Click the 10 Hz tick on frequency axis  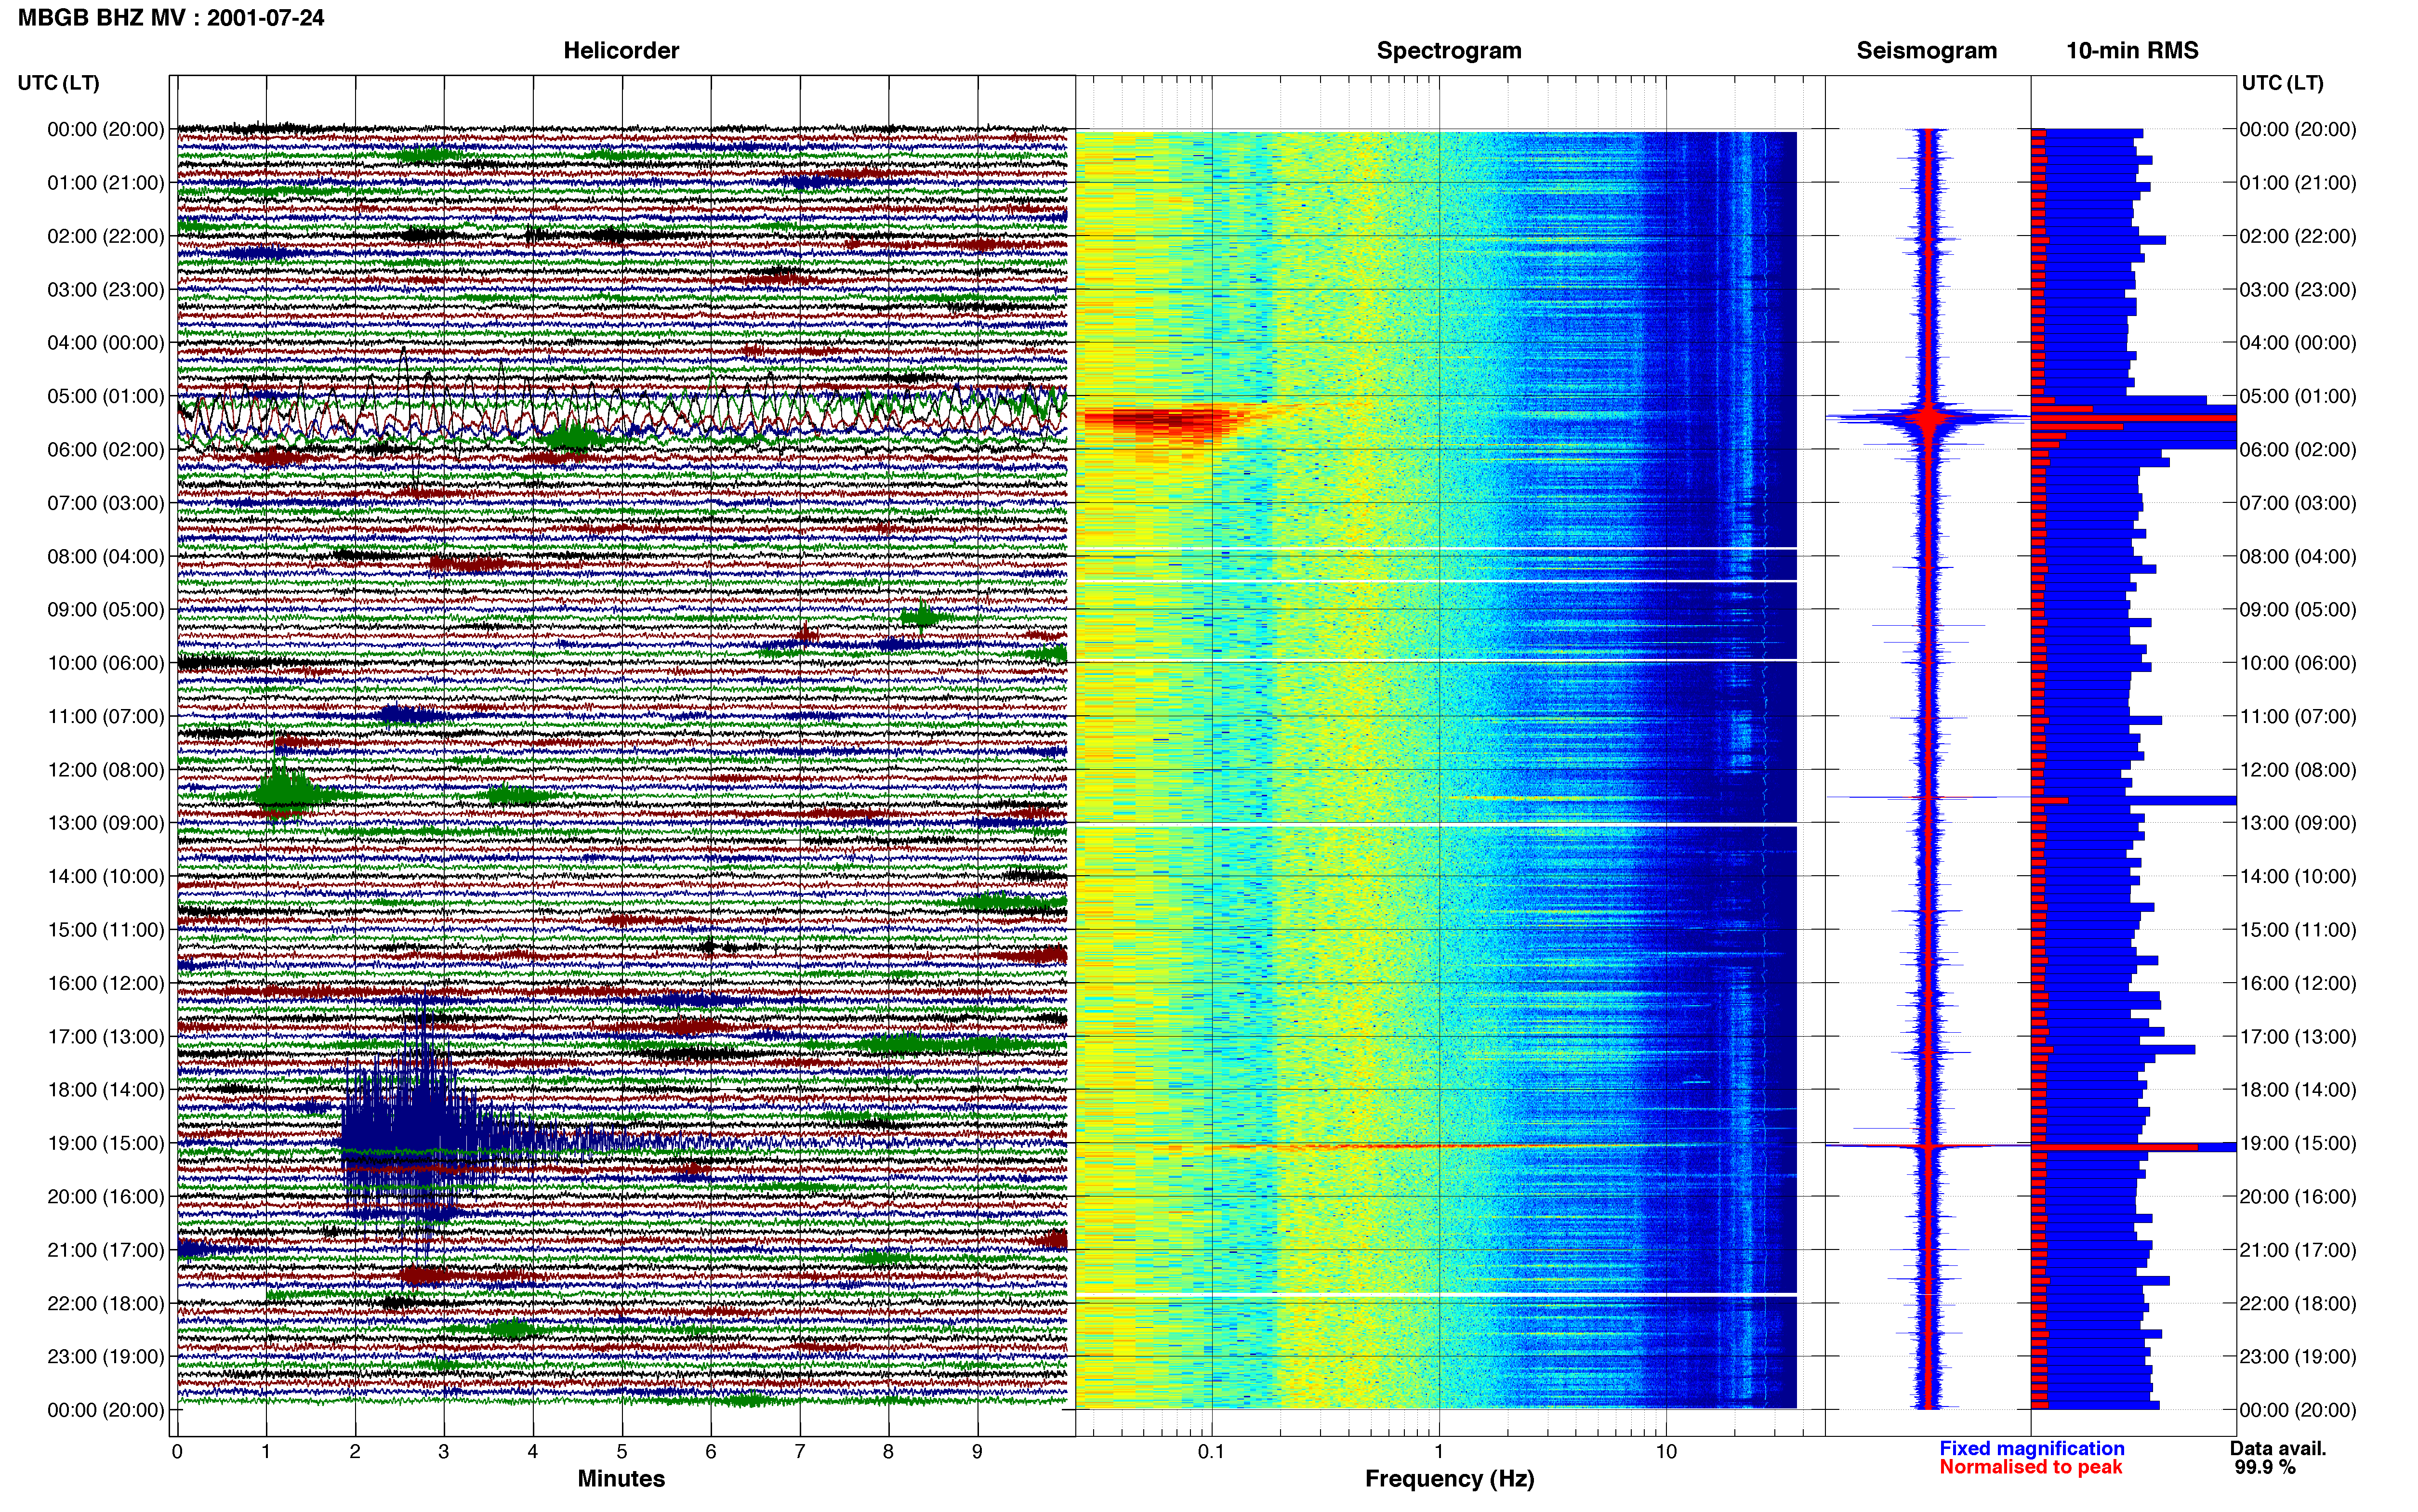1666,1451
